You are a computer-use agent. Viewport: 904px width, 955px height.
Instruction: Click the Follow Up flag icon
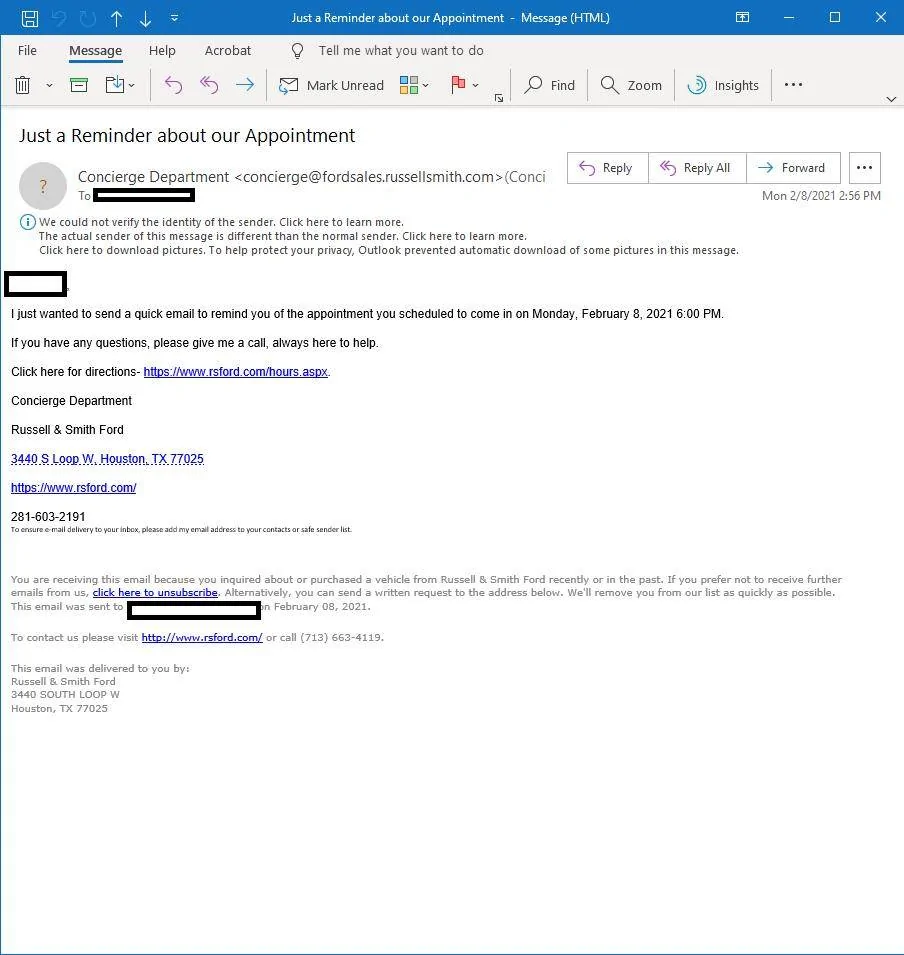click(x=458, y=85)
